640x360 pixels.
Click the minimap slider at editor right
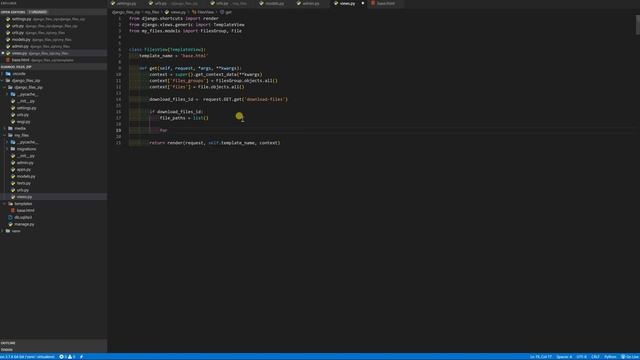pos(637,24)
